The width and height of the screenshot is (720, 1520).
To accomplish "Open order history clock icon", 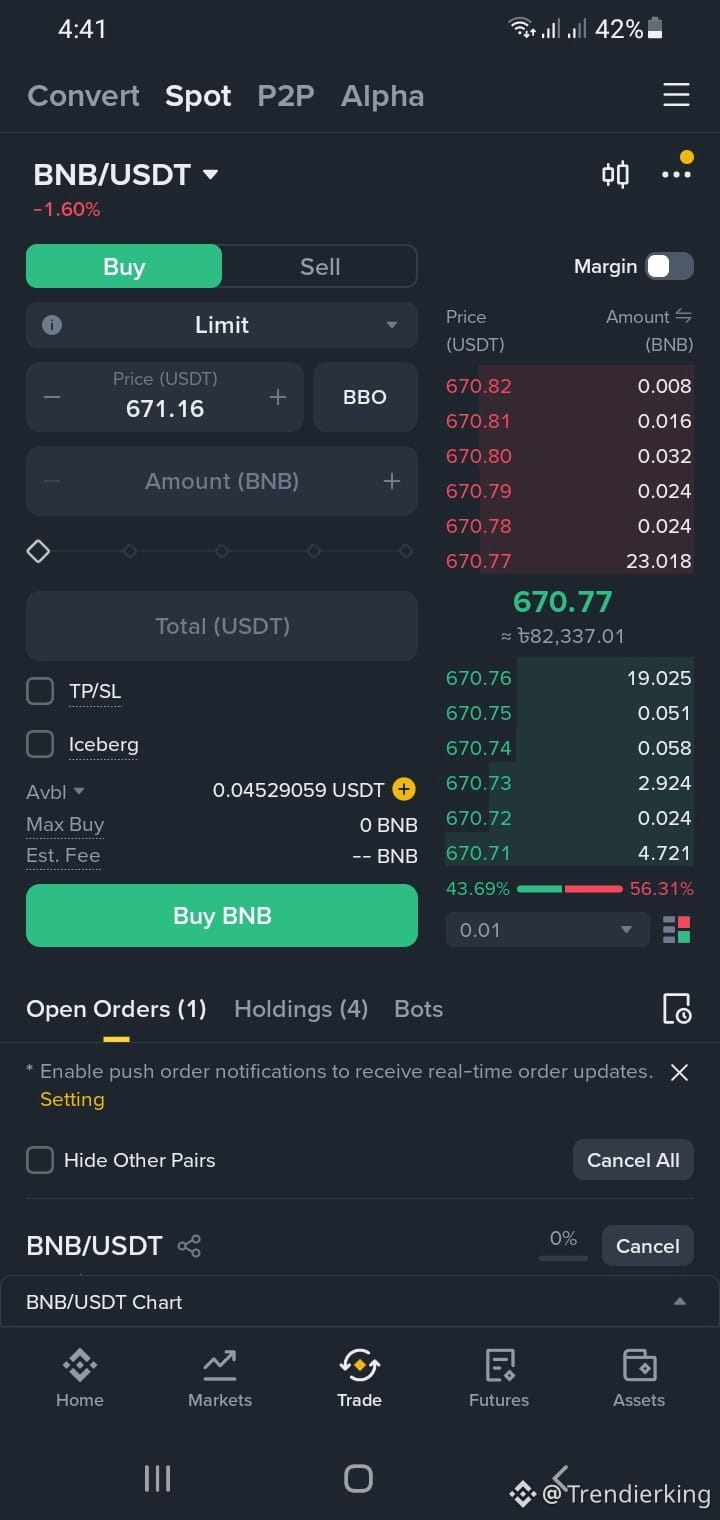I will [x=677, y=1009].
